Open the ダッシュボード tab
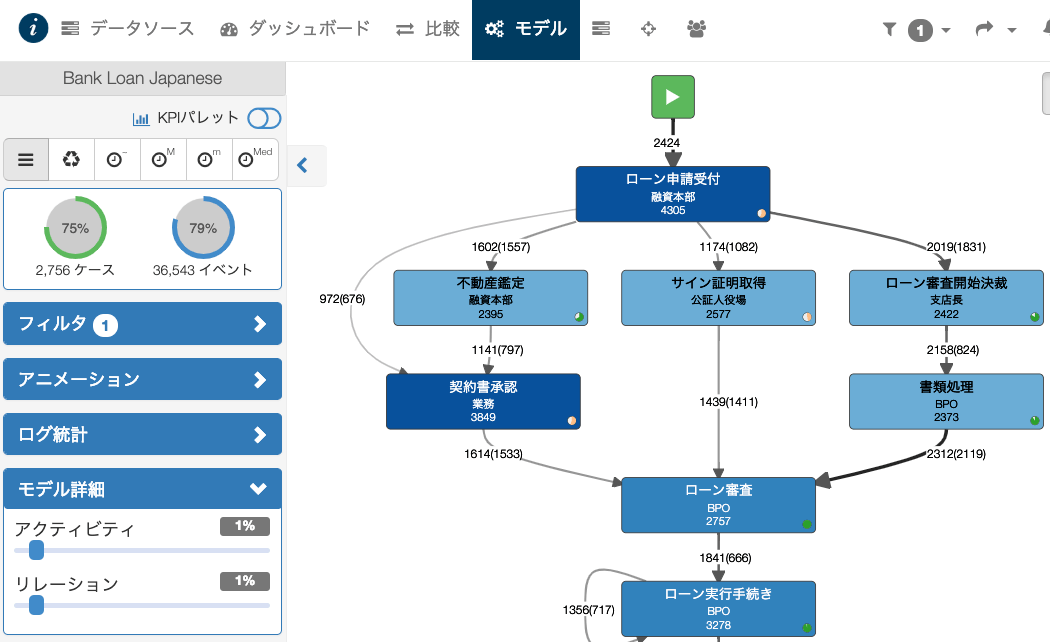 (x=295, y=28)
